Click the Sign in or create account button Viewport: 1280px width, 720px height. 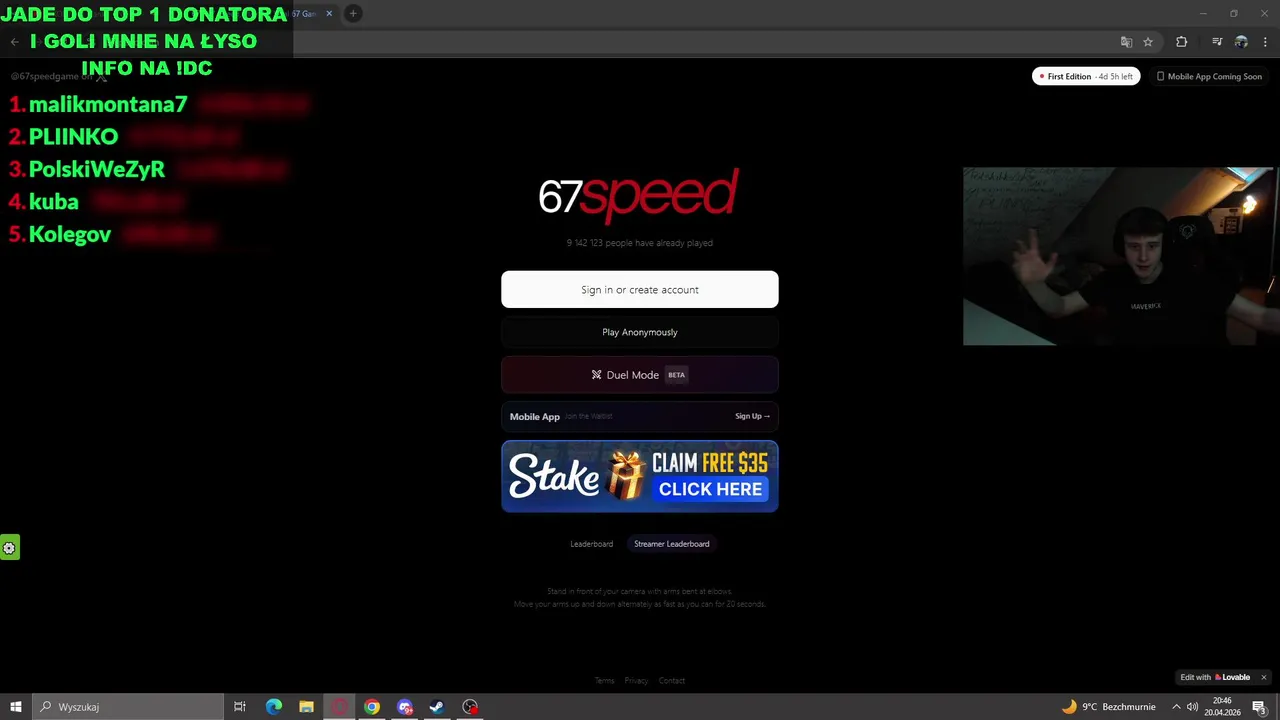point(639,289)
